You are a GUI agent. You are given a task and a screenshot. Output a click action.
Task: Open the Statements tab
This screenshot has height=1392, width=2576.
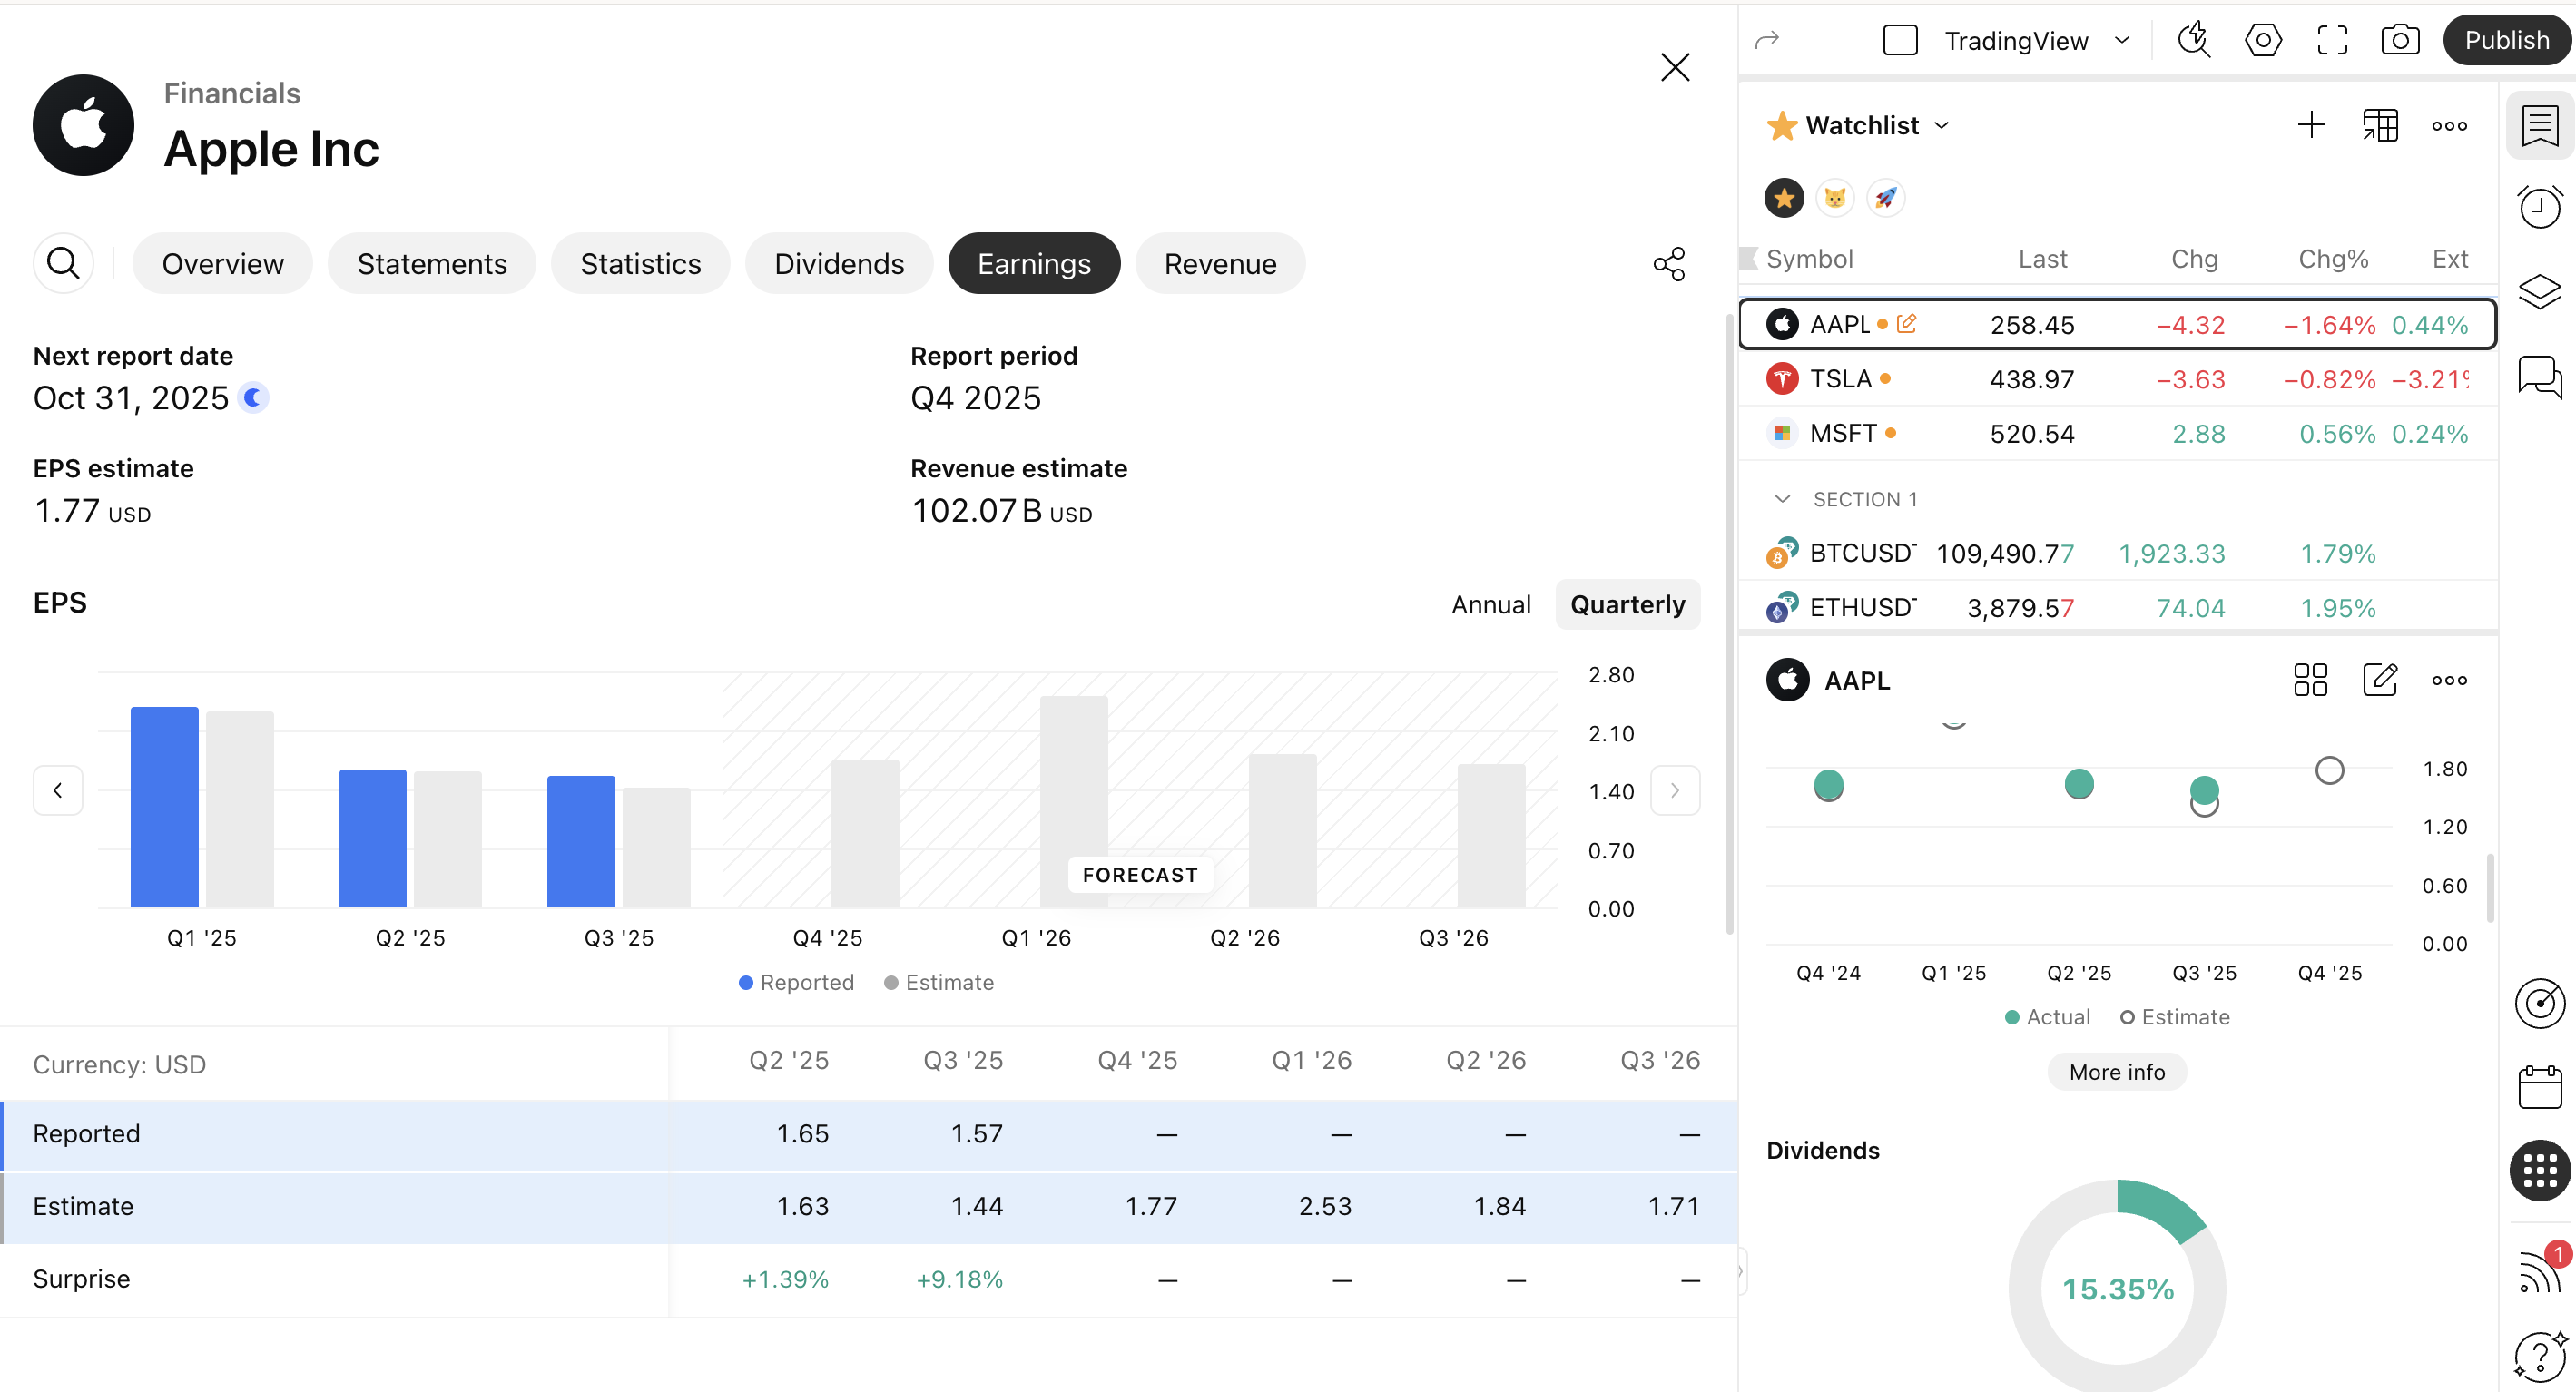pyautogui.click(x=431, y=264)
